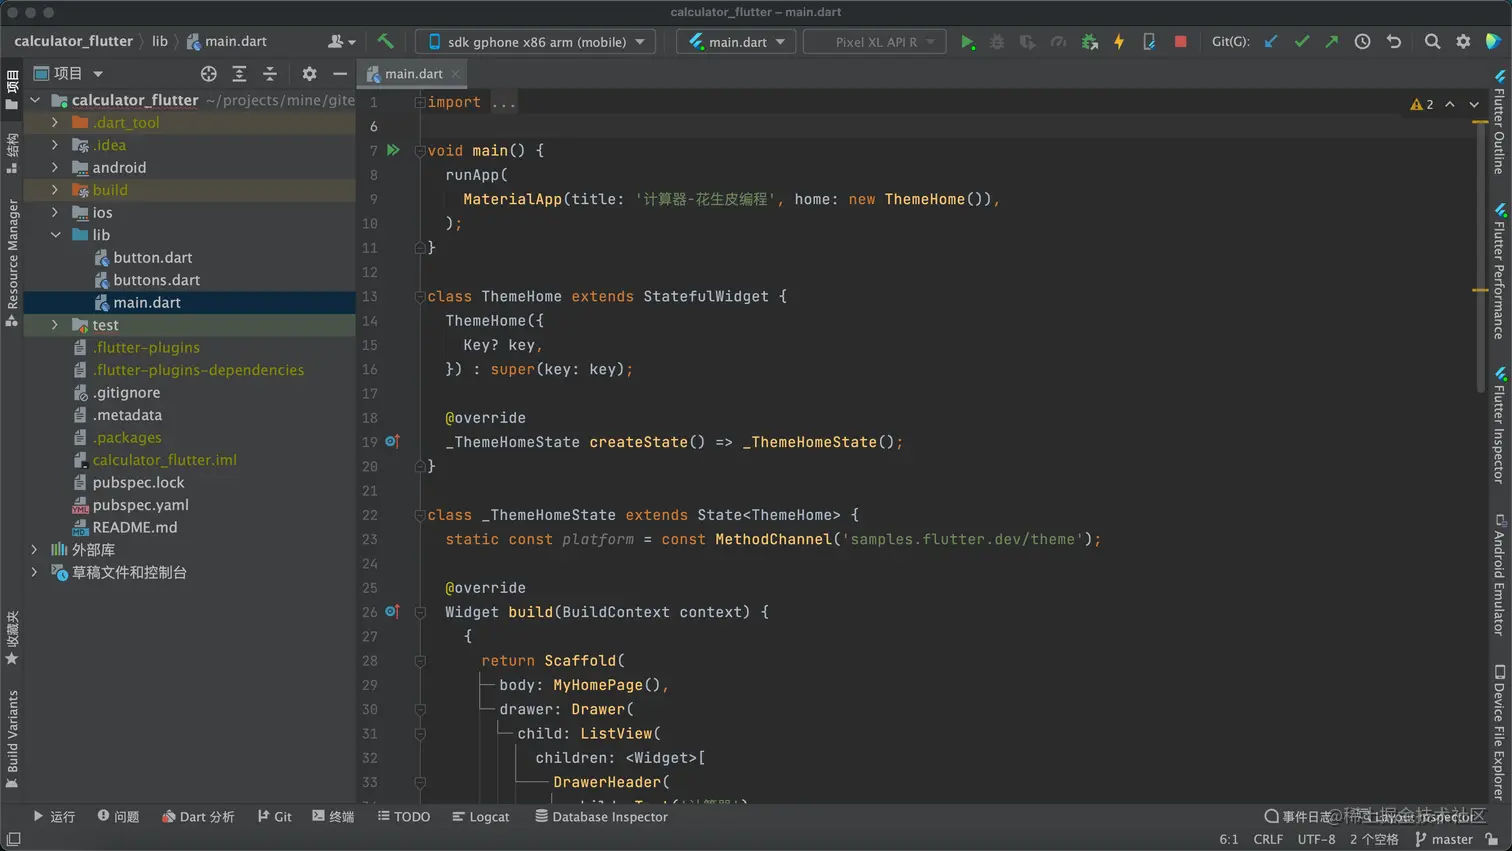Open the Dart 分析 tool window
This screenshot has height=851, width=1512.
pos(198,817)
